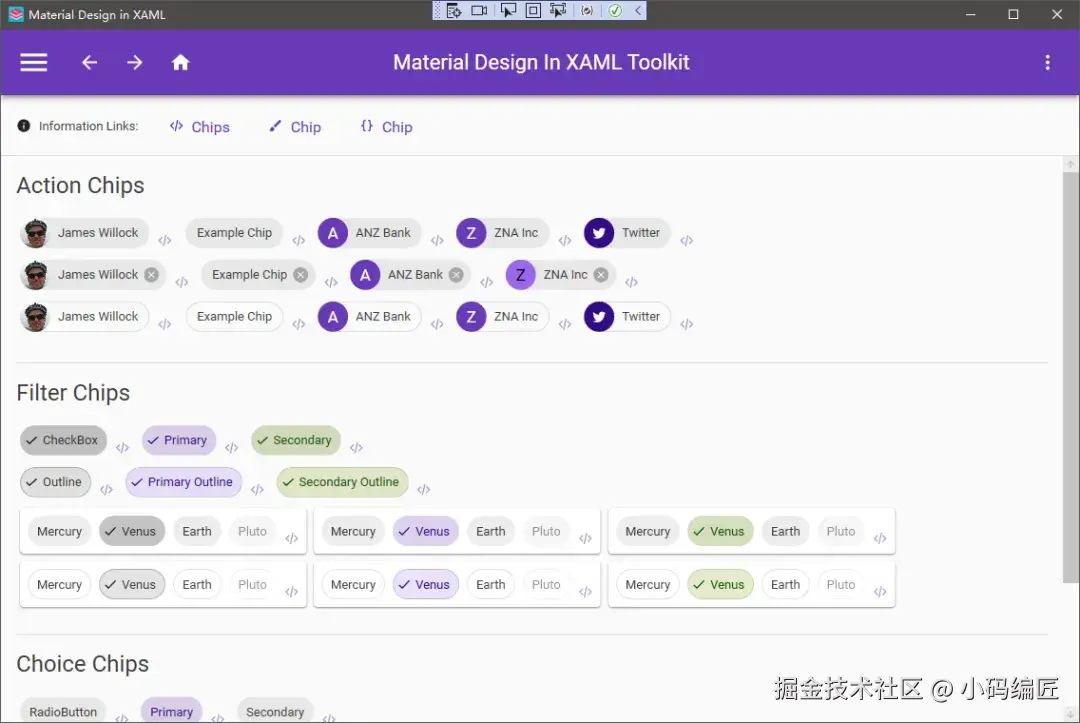
Task: Open the three-dot overflow menu
Action: tap(1048, 63)
